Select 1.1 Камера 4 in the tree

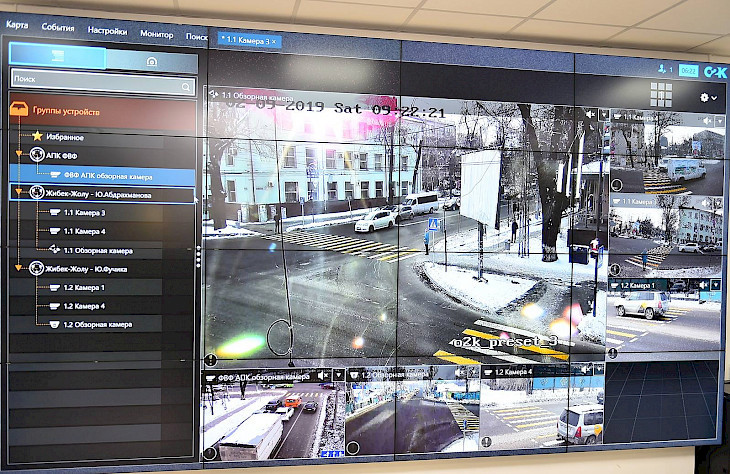(x=84, y=231)
